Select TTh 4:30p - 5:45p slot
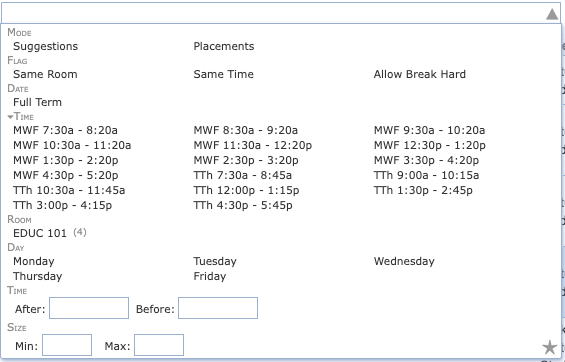Screen dimensions: 565x362 tap(243, 205)
